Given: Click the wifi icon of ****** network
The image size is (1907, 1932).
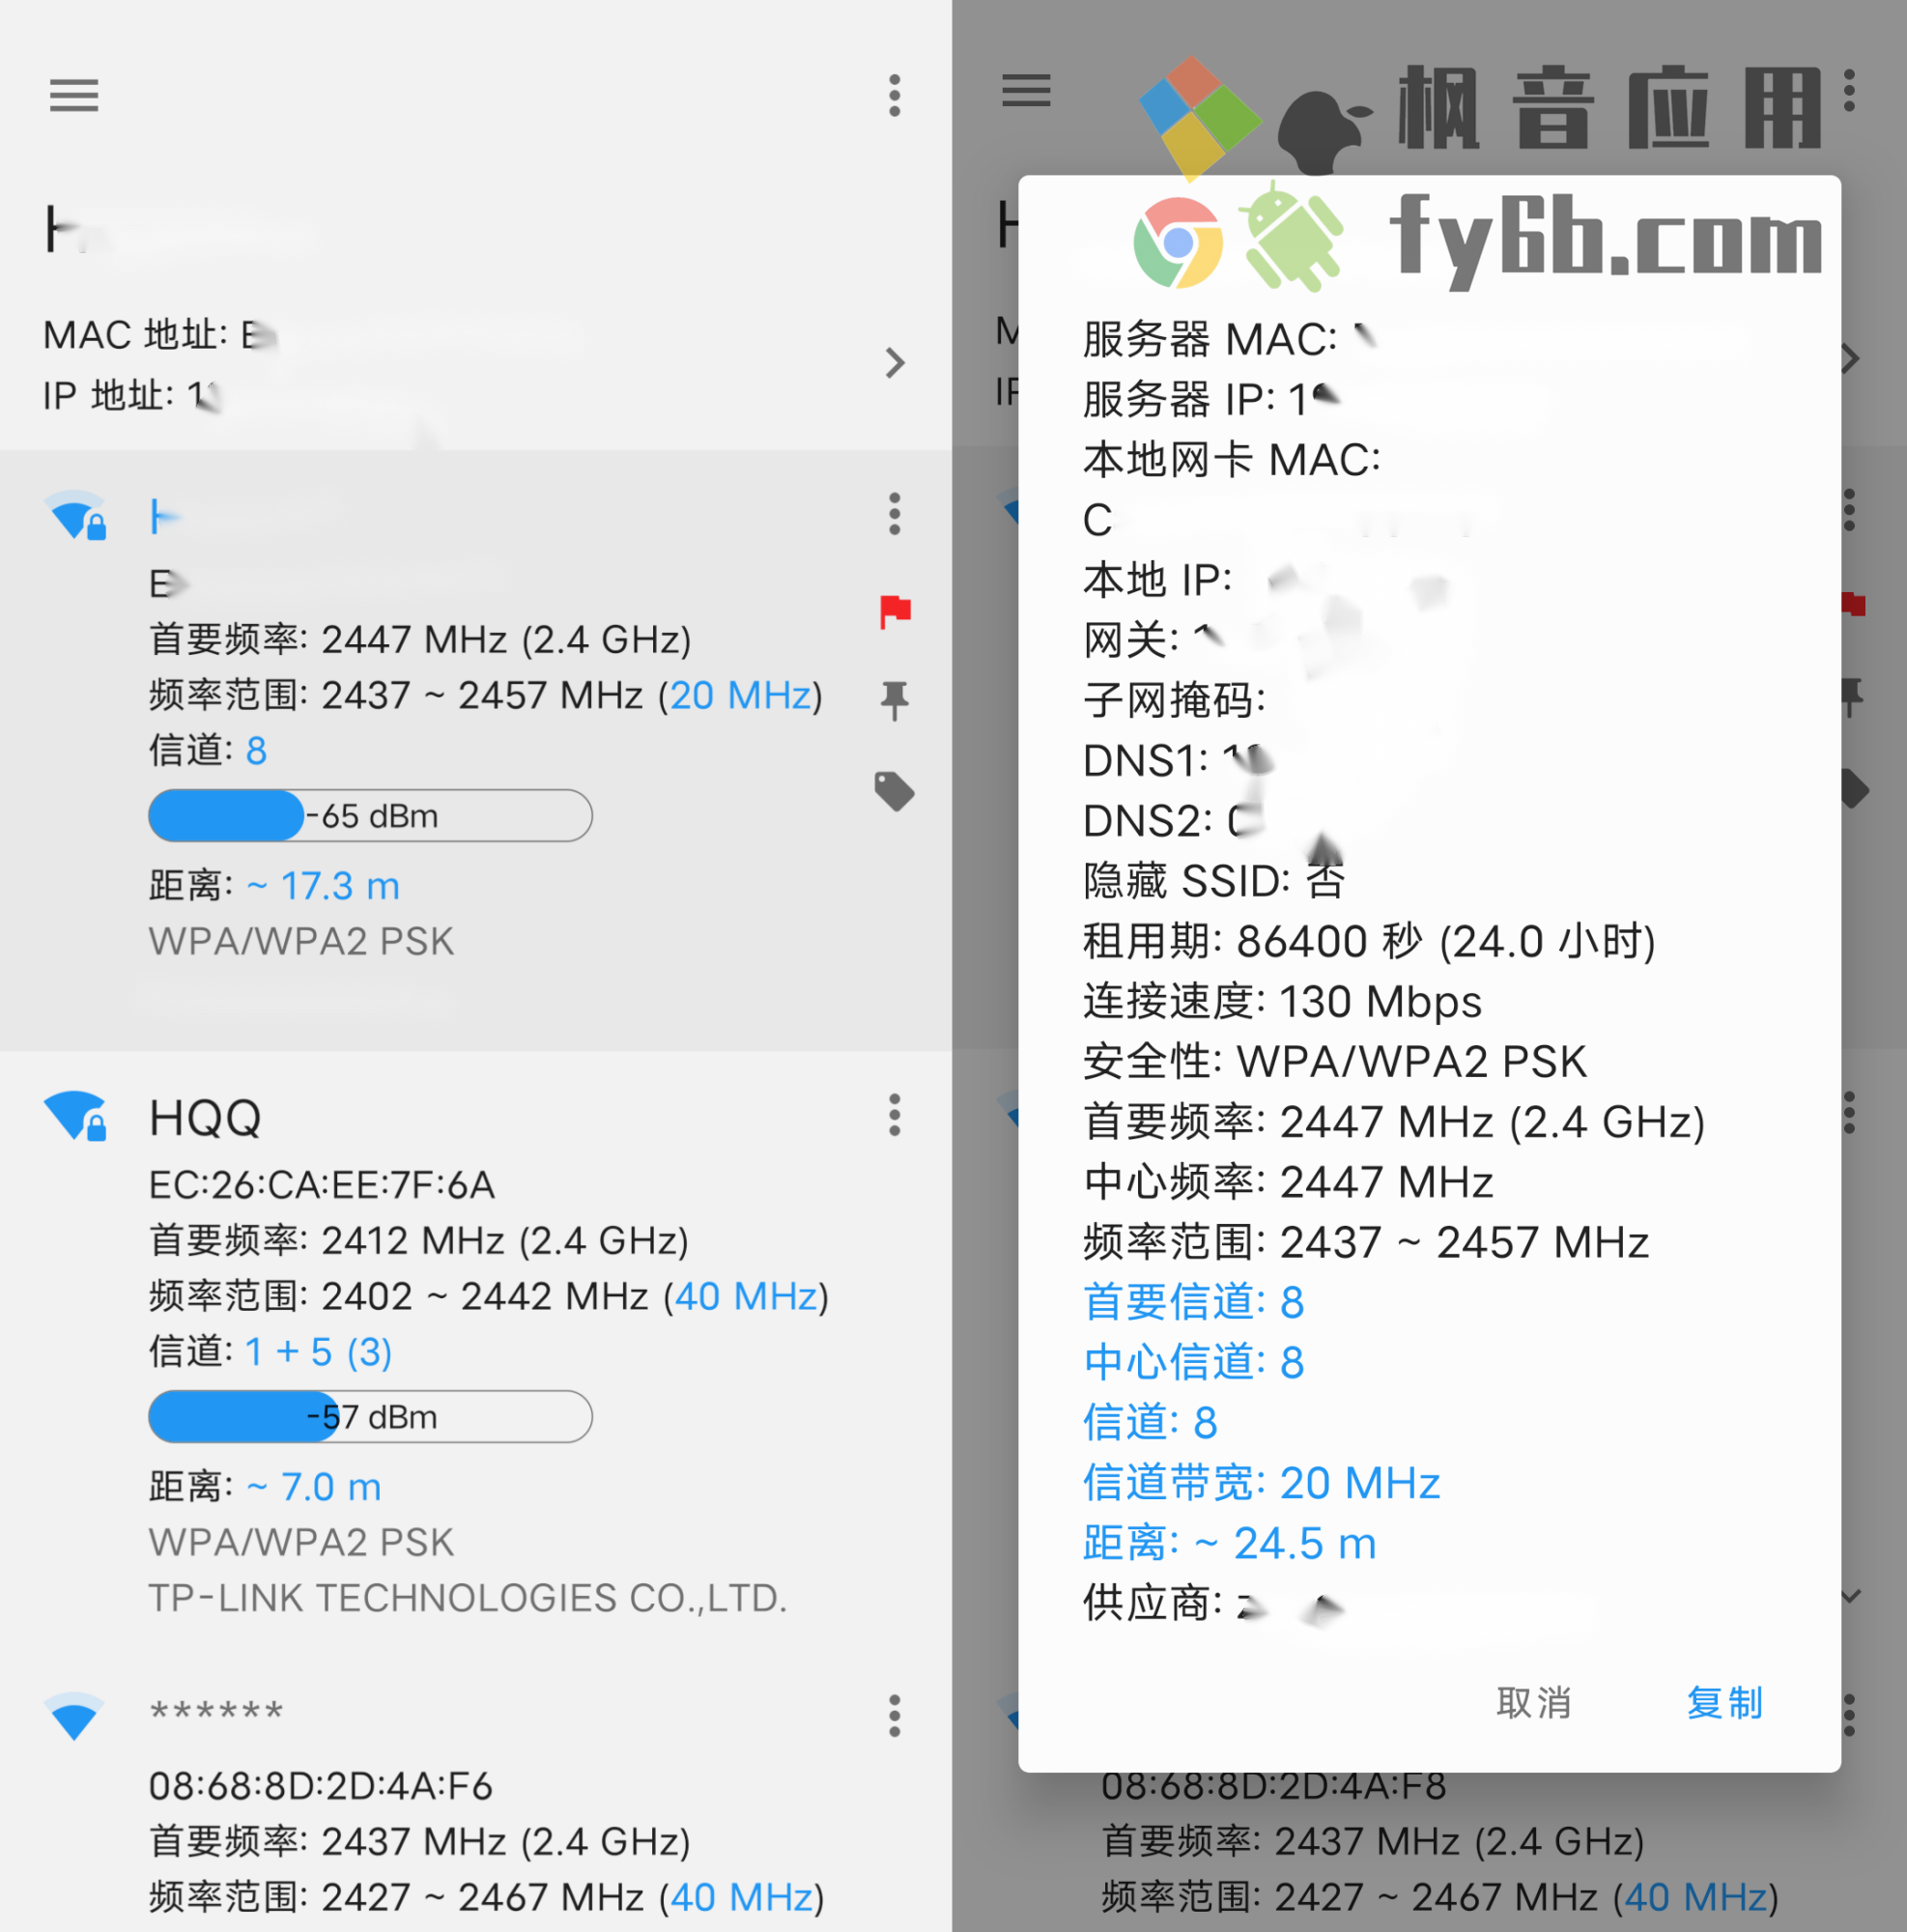Looking at the screenshot, I should pos(74,1717).
